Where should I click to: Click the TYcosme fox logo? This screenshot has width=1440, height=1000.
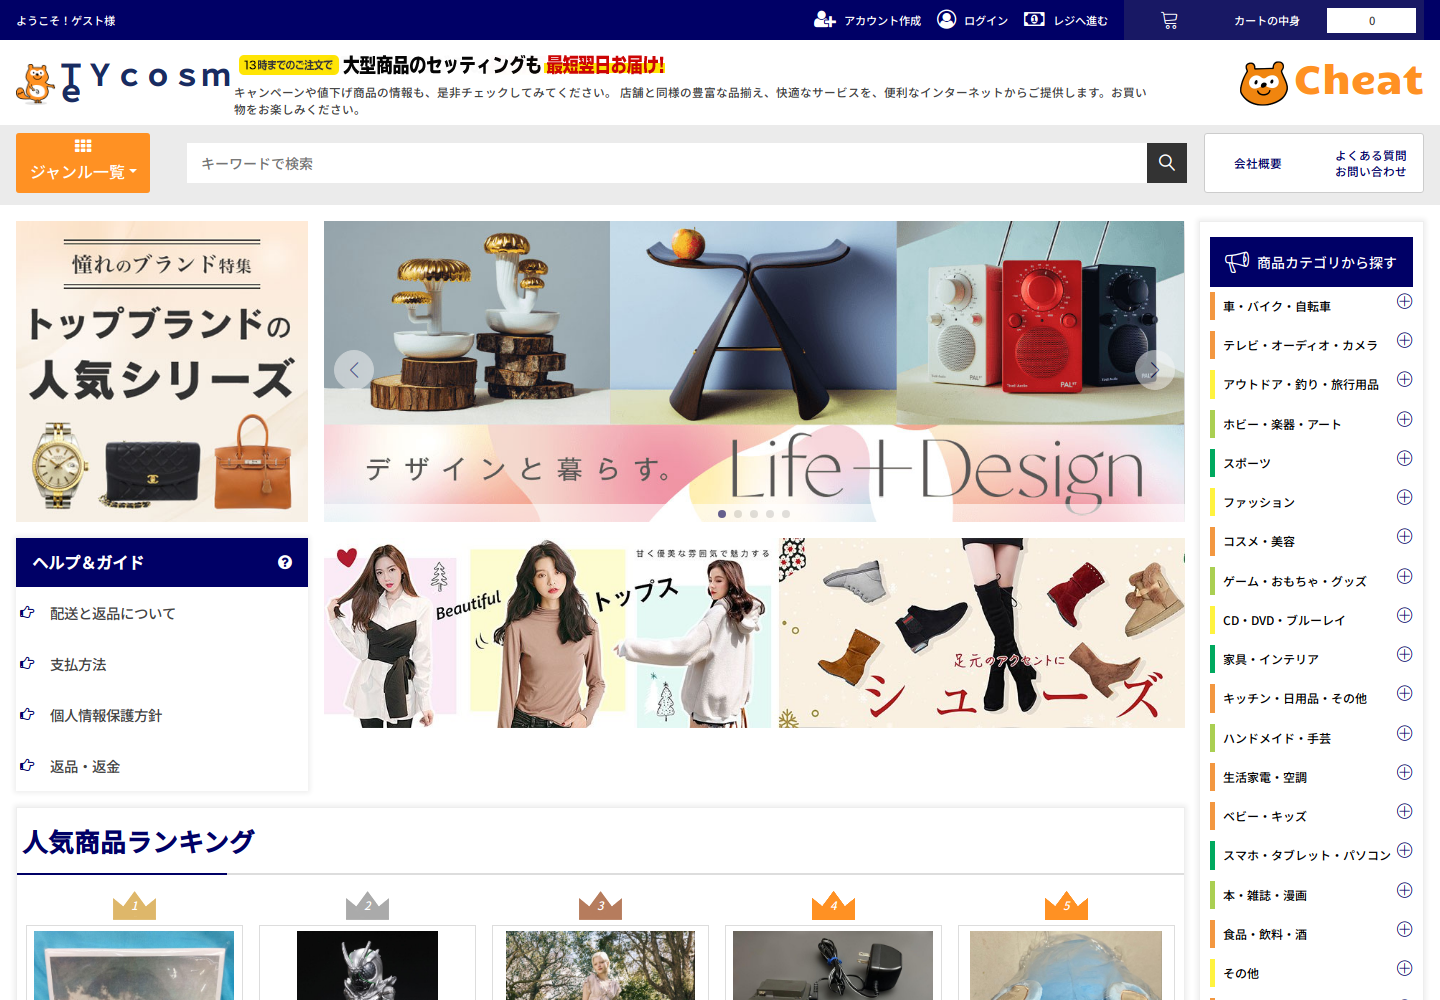point(35,84)
